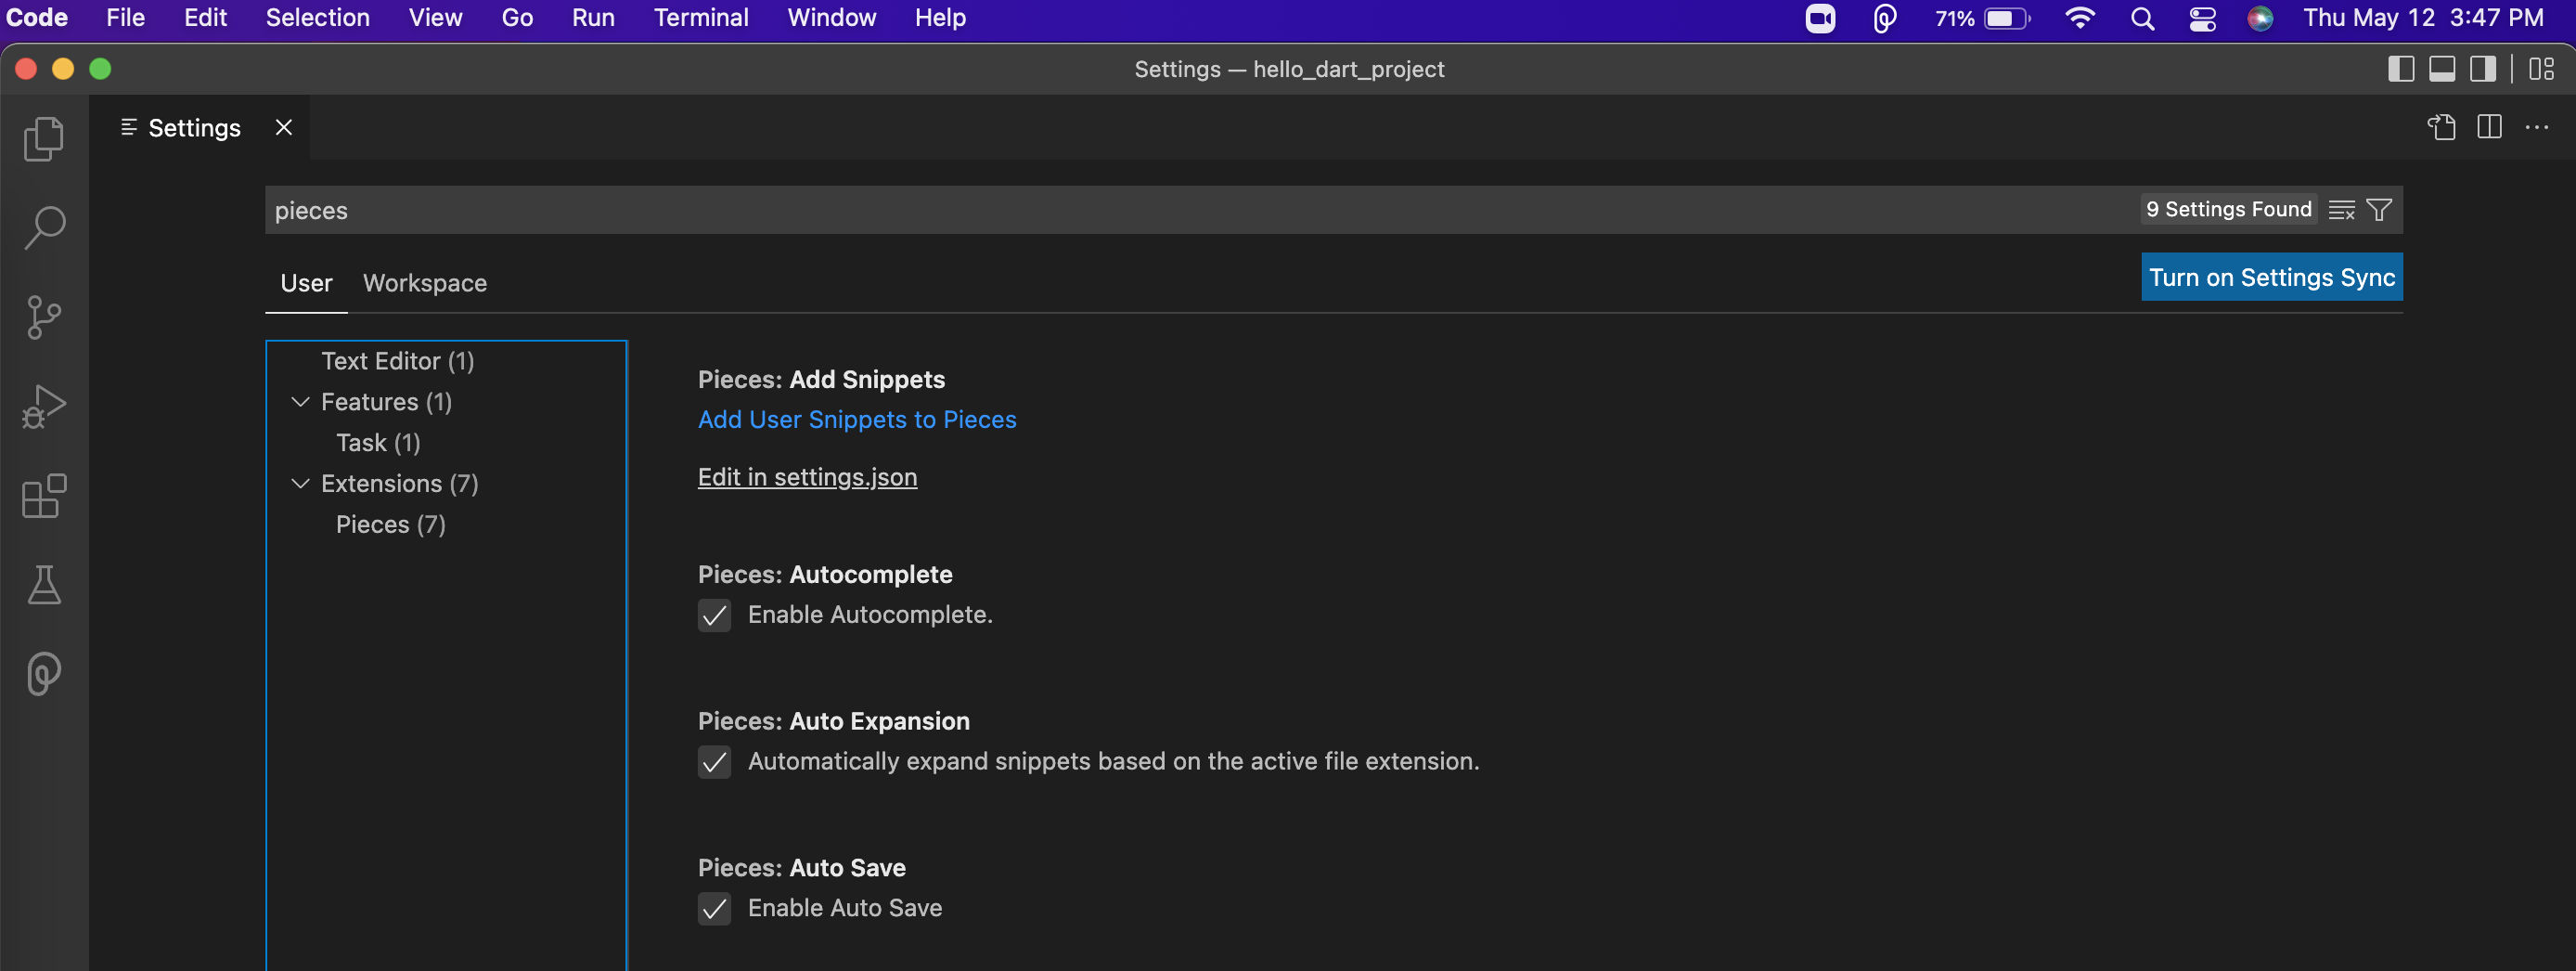Open the Terminal menu
The image size is (2576, 971).
pyautogui.click(x=701, y=18)
